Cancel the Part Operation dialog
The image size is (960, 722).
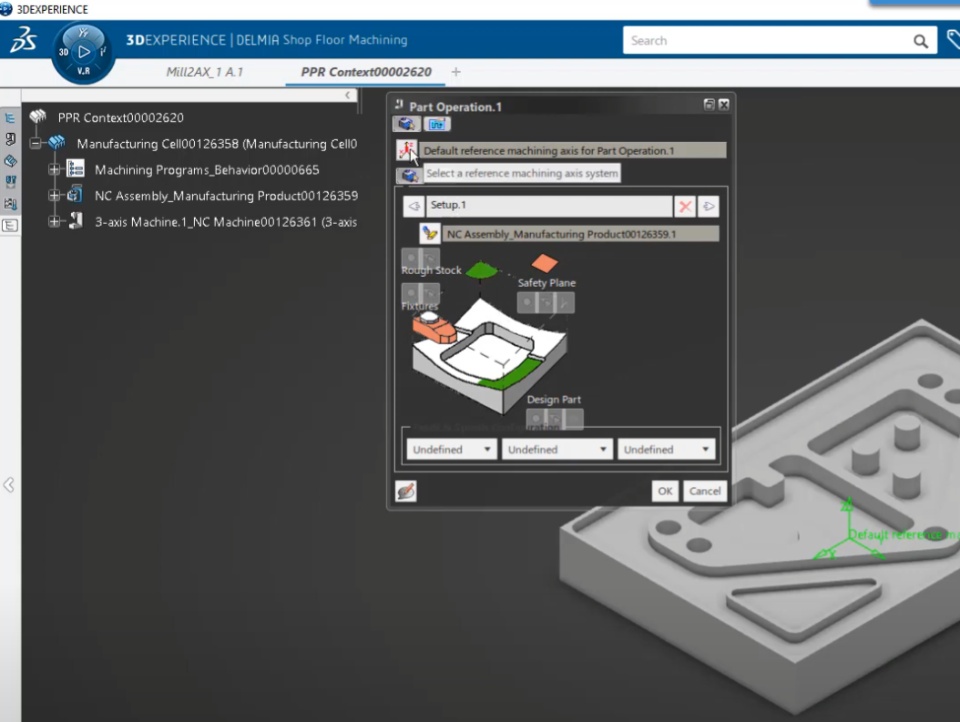(x=705, y=491)
